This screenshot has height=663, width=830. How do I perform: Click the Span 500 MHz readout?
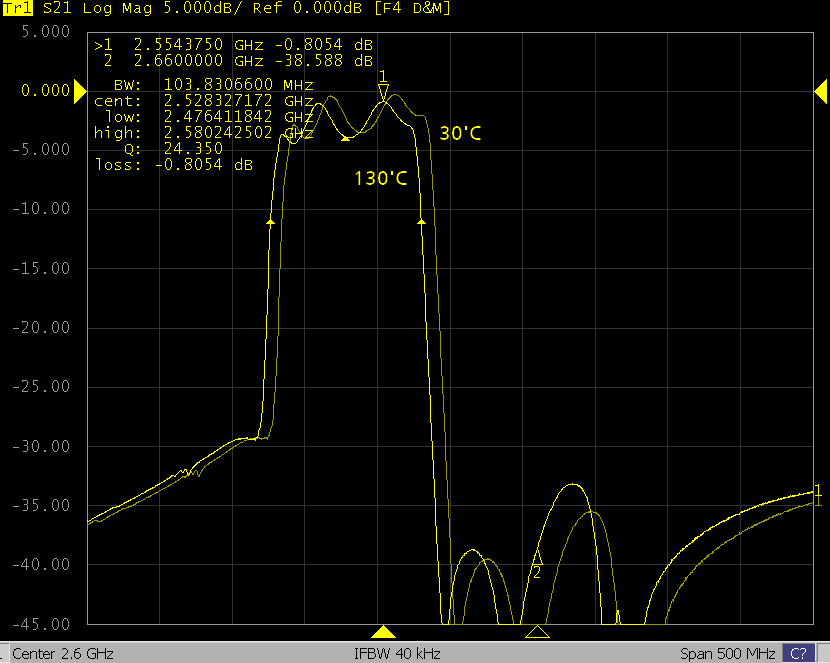pyautogui.click(x=727, y=654)
